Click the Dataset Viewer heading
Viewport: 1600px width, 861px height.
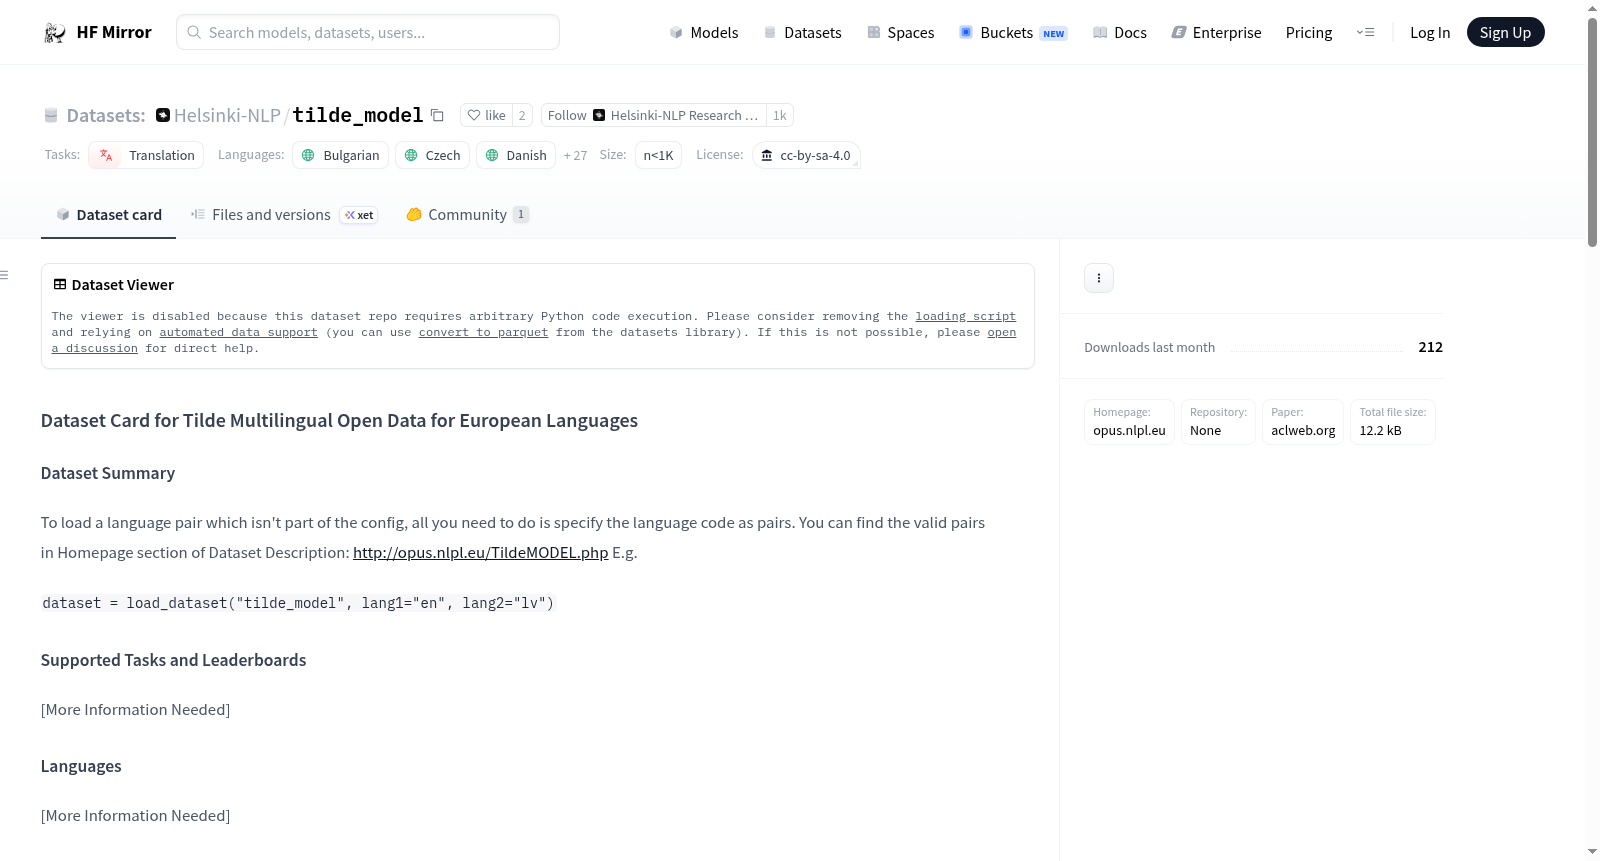tap(122, 285)
